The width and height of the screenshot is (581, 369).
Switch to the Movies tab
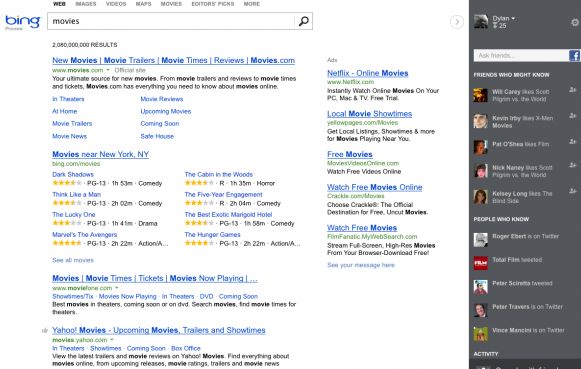(x=171, y=4)
